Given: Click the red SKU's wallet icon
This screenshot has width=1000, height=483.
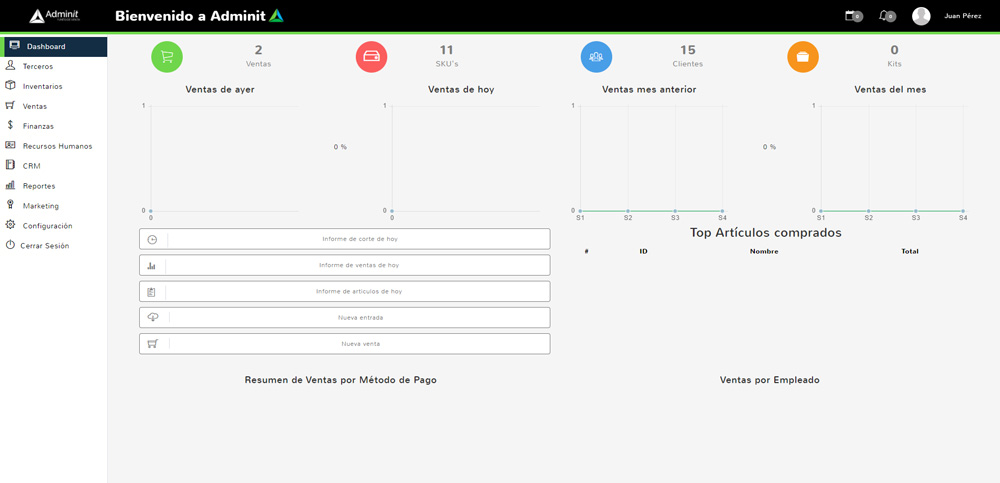Looking at the screenshot, I should (x=371, y=57).
